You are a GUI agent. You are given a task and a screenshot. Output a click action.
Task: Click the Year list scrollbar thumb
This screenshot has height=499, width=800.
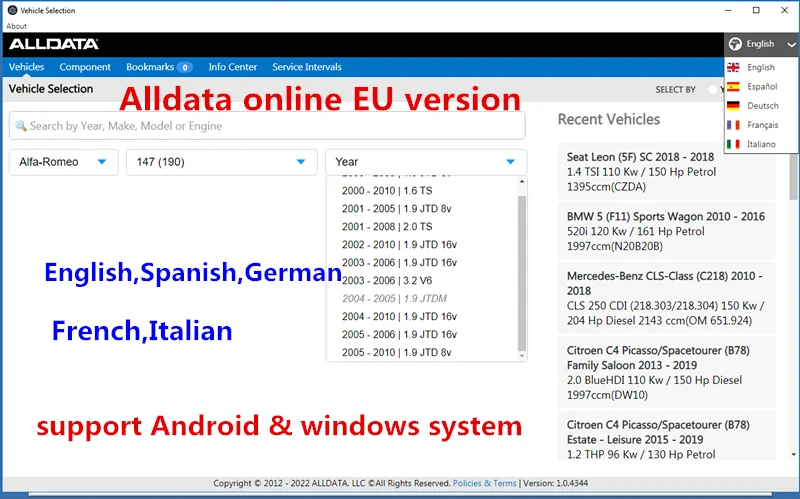(521, 273)
